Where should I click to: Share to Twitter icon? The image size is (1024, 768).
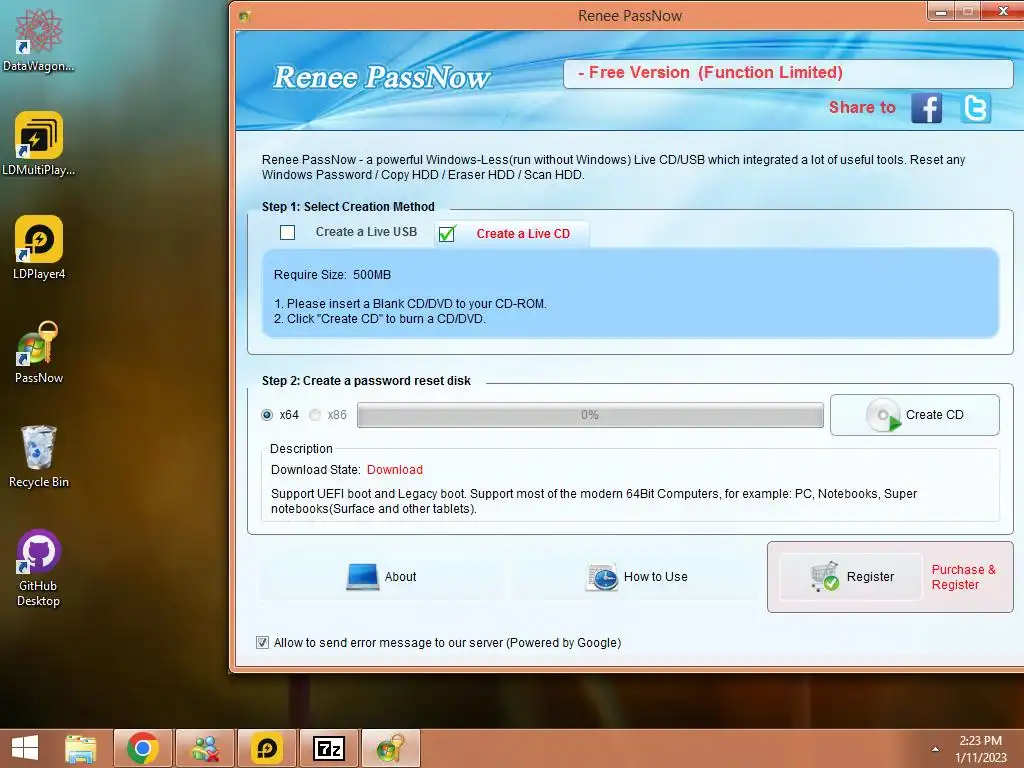coord(976,108)
